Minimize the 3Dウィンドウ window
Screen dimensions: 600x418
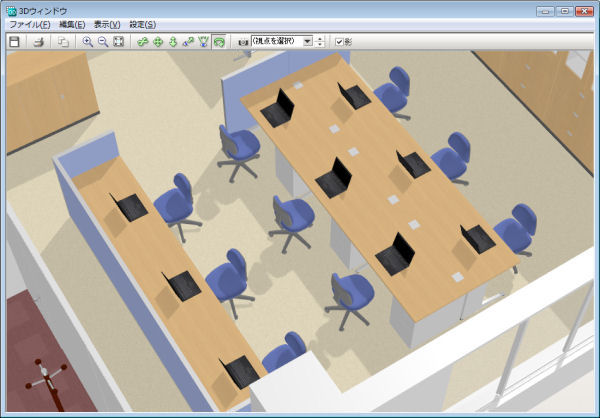[545, 11]
